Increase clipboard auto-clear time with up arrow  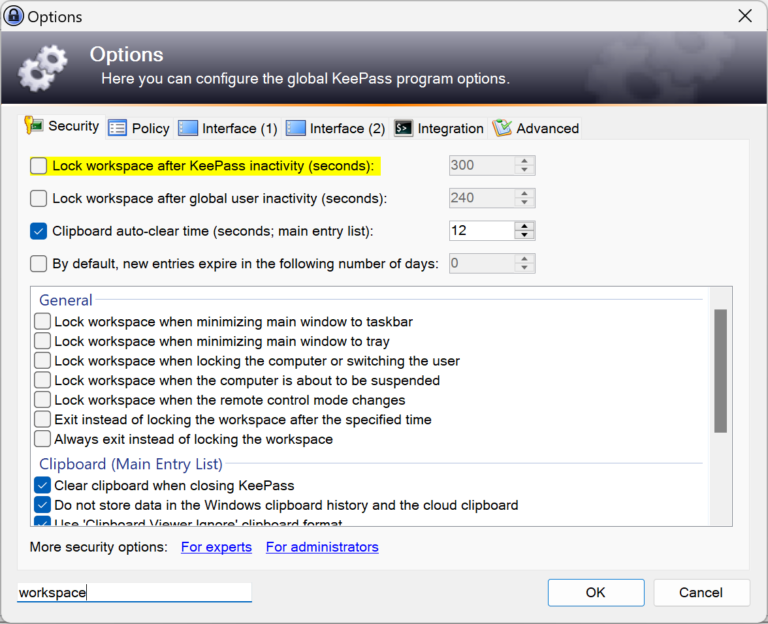(x=525, y=226)
